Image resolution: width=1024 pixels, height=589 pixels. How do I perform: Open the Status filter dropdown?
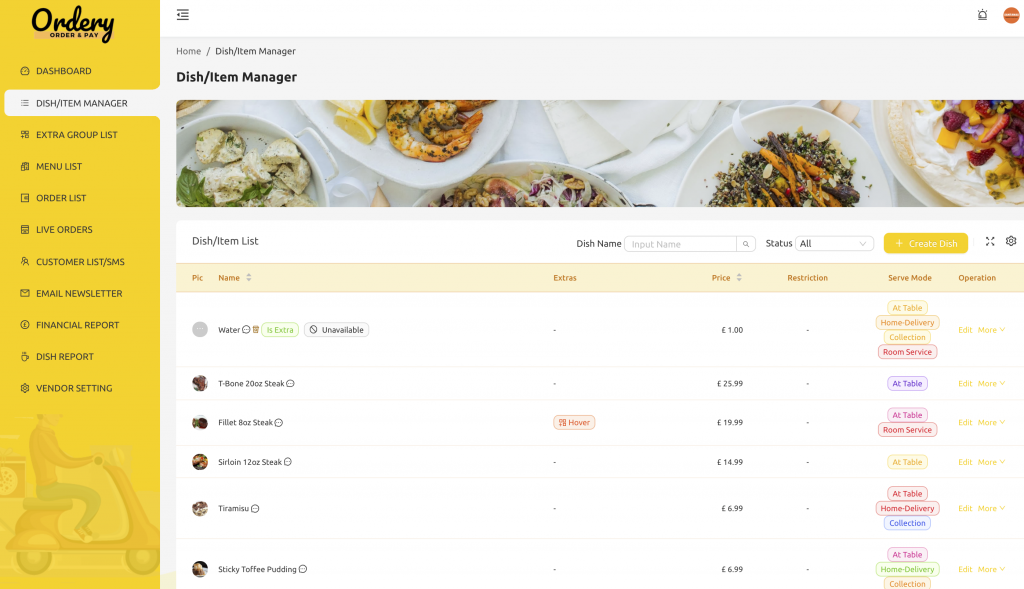coord(834,244)
